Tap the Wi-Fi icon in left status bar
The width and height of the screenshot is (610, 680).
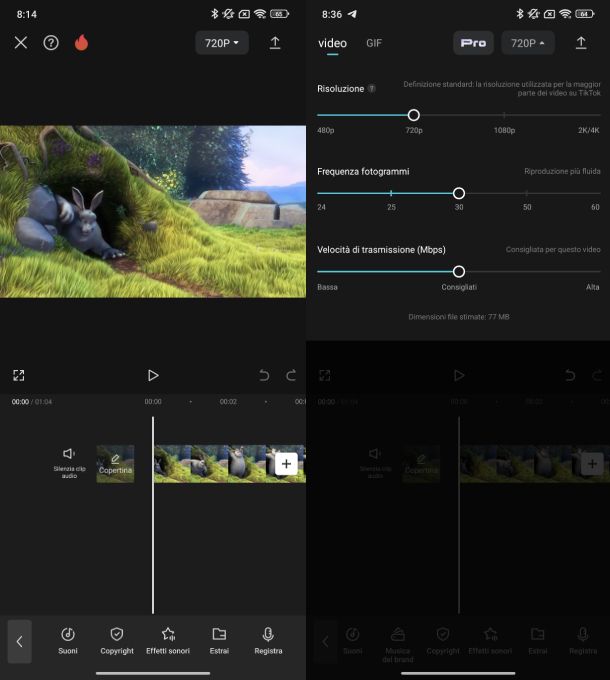click(260, 14)
